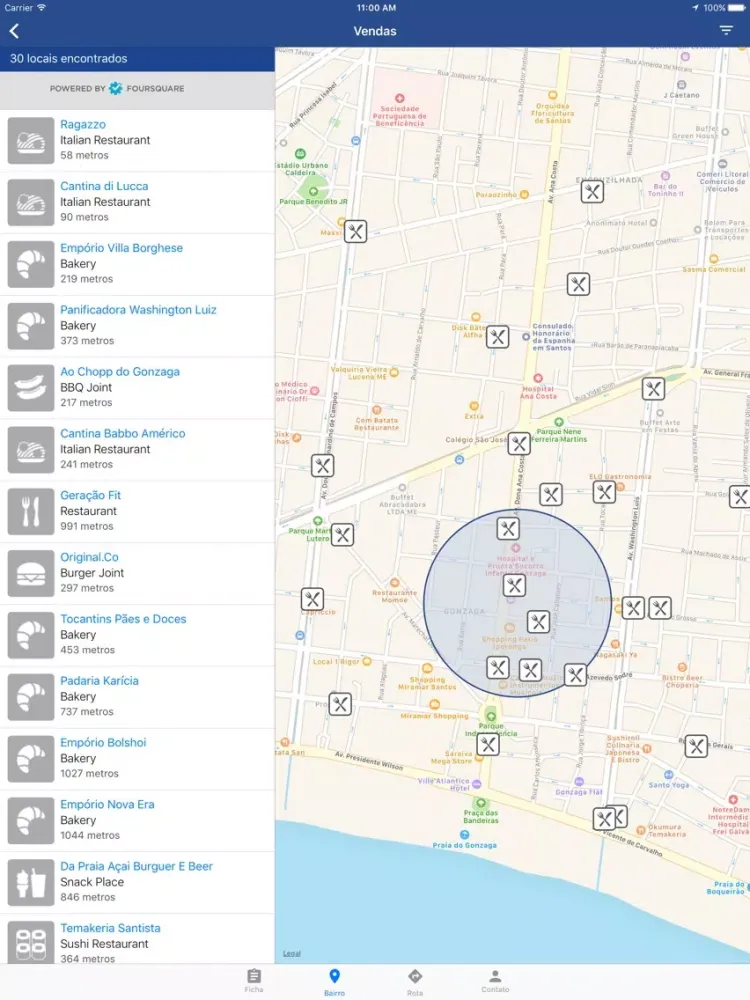Screen dimensions: 750x1000
Task: Tap restaurant pin near Gerais street label
Action: click(x=696, y=746)
